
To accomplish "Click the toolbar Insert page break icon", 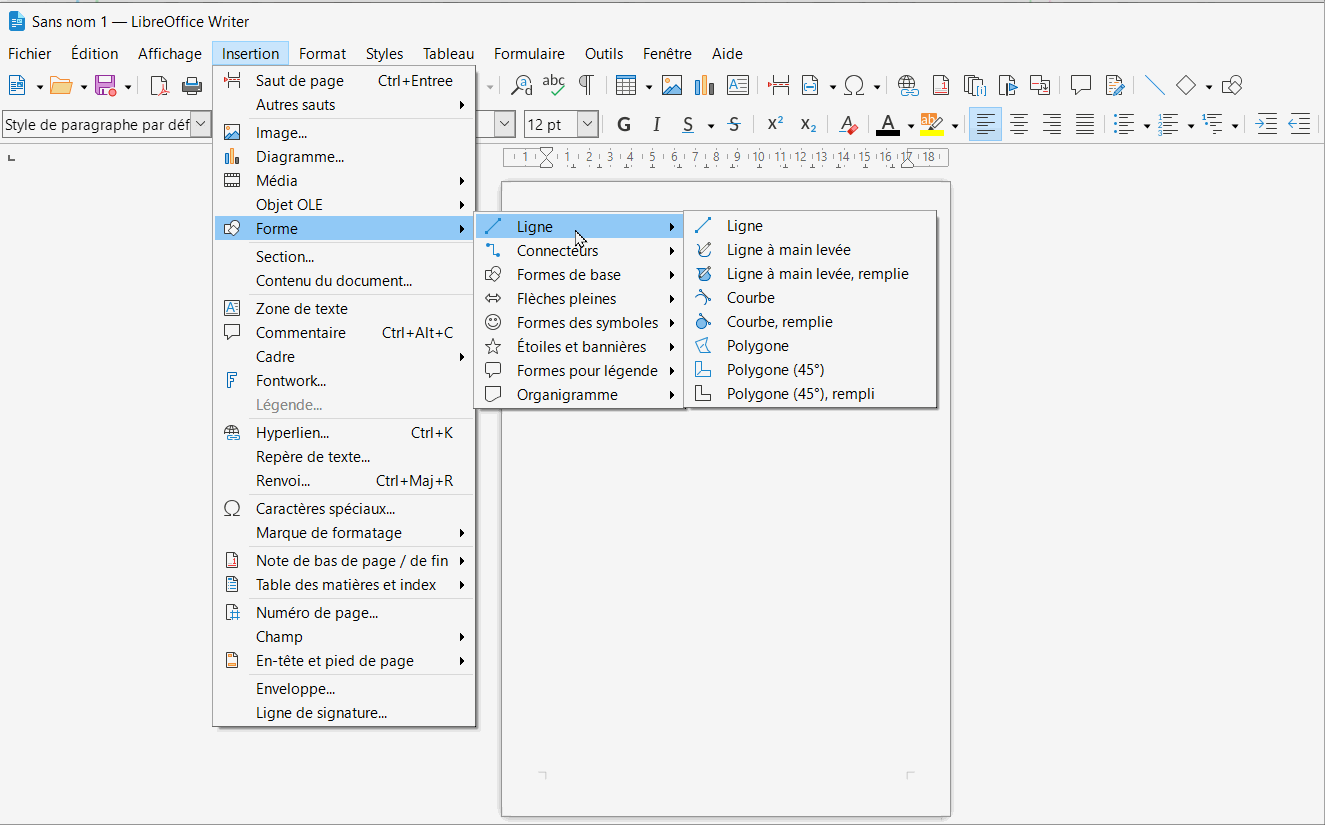I will (x=779, y=86).
